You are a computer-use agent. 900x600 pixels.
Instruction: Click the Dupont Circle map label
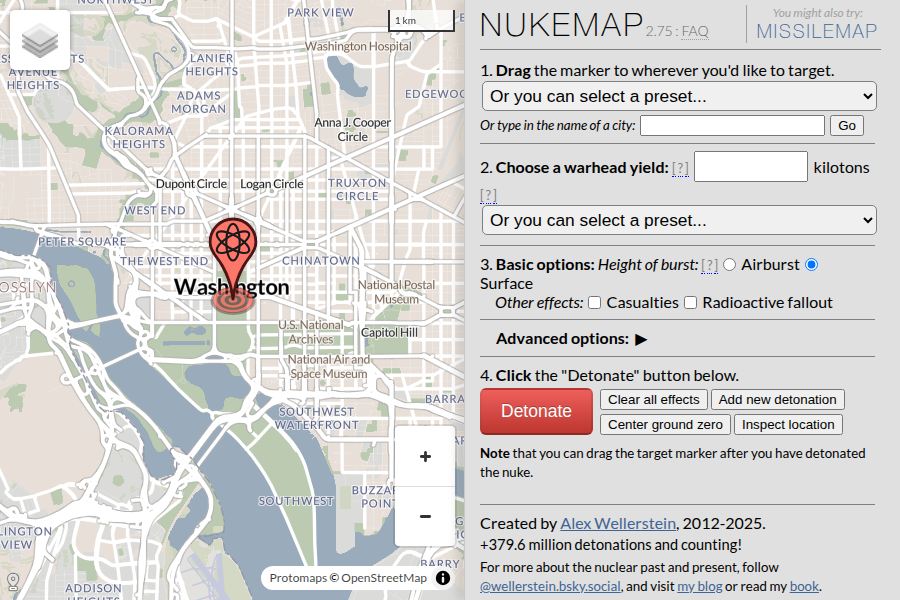click(191, 184)
